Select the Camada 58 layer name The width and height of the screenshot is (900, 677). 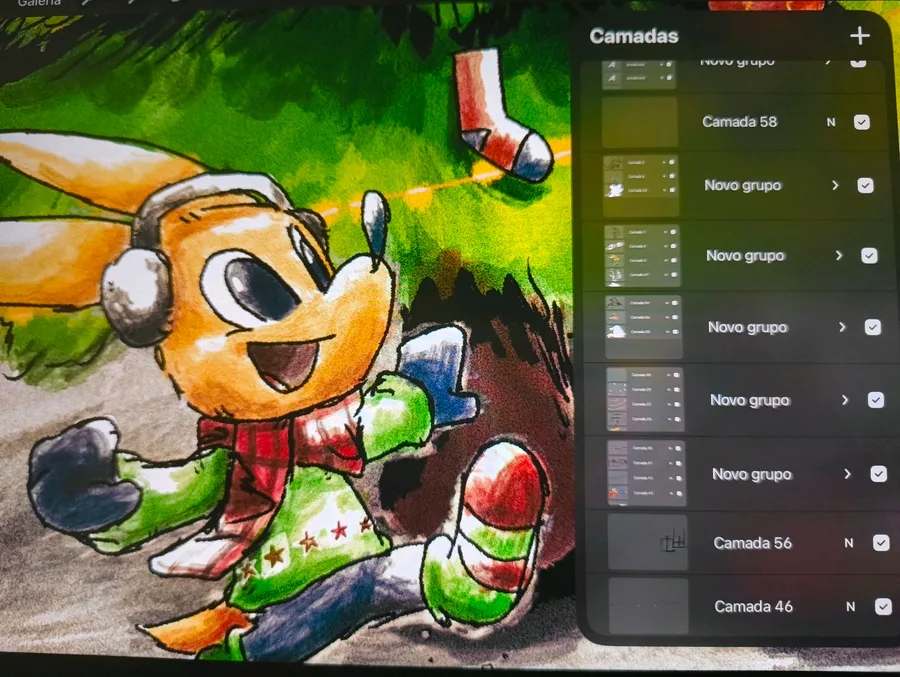click(x=739, y=122)
